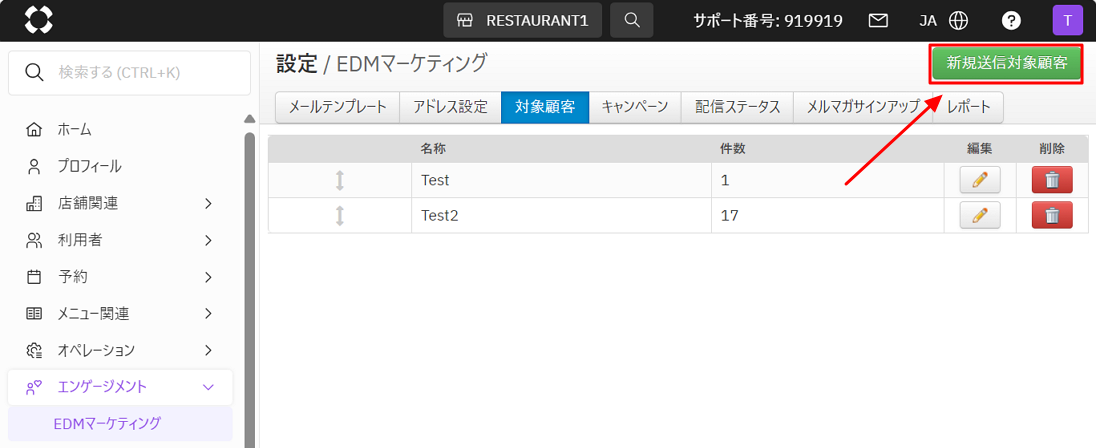Focus the 検索する sidebar search field

[x=140, y=73]
